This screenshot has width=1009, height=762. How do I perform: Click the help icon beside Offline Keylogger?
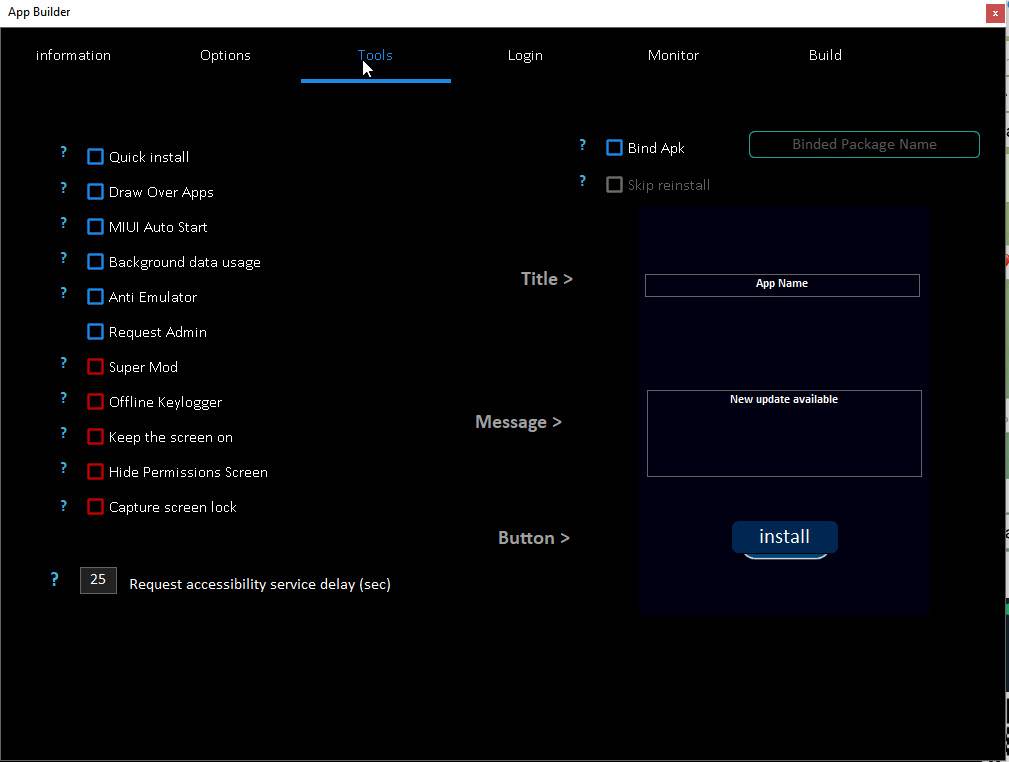[63, 398]
